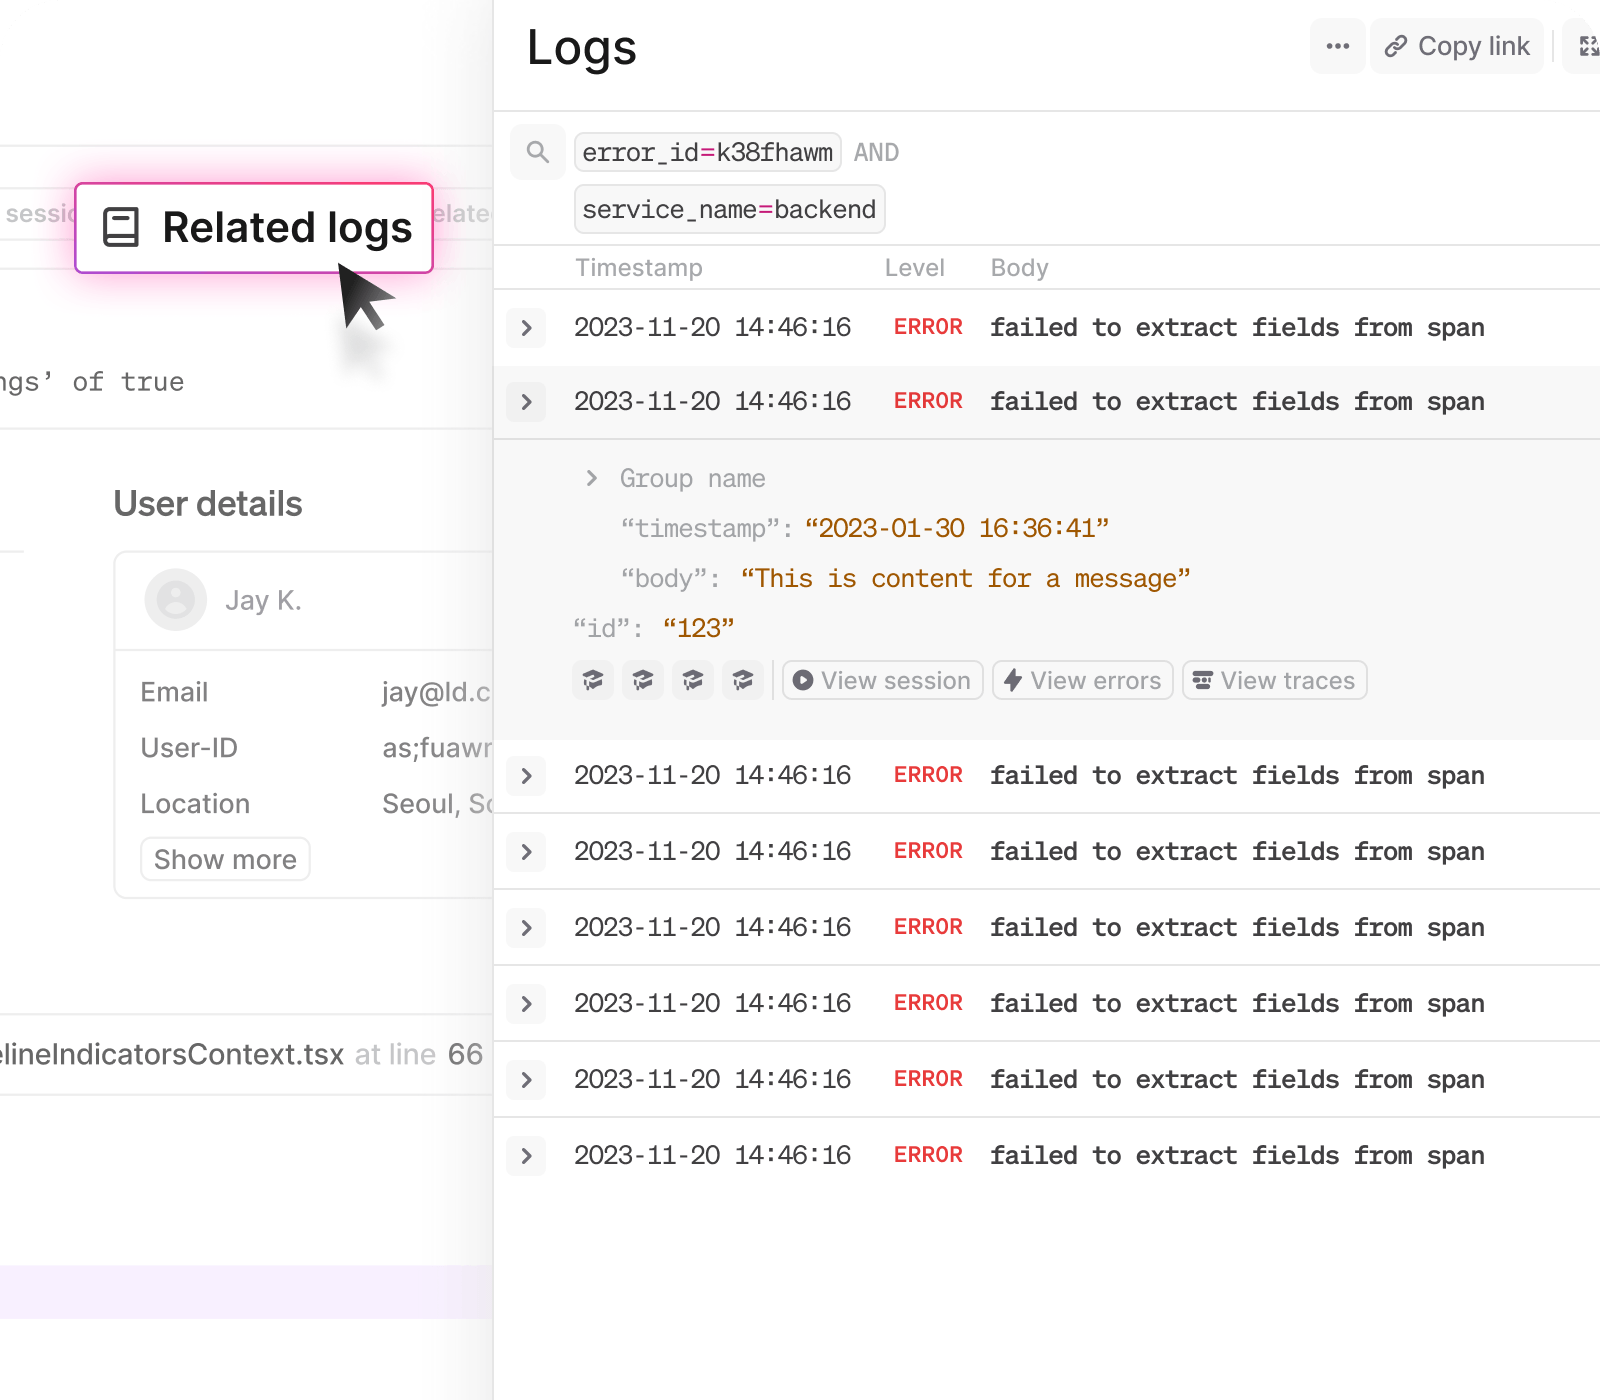This screenshot has height=1400, width=1600.
Task: Expand the first log row chevron
Action: coord(526,328)
